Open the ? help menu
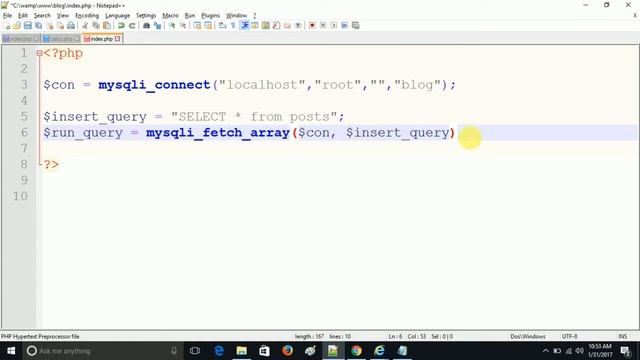Screen dimensions: 640x360 click(254, 16)
